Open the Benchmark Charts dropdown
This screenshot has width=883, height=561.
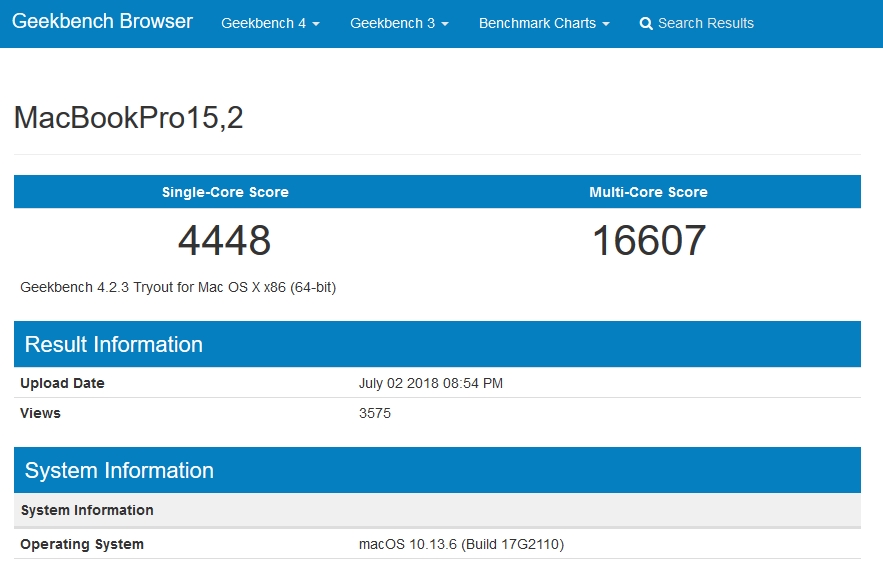tap(544, 23)
